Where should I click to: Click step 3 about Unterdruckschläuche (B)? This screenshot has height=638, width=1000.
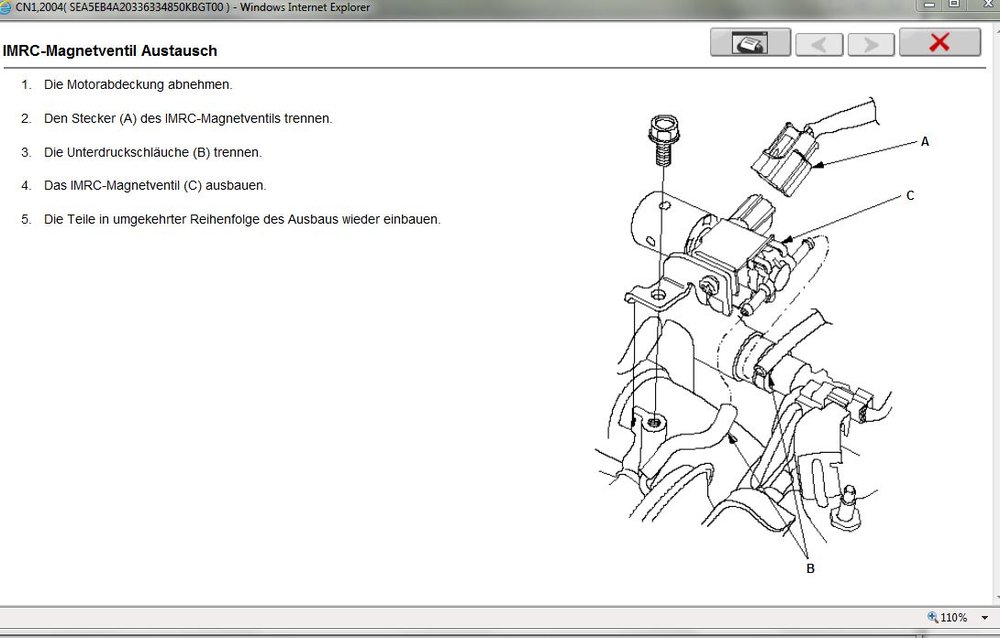(153, 152)
